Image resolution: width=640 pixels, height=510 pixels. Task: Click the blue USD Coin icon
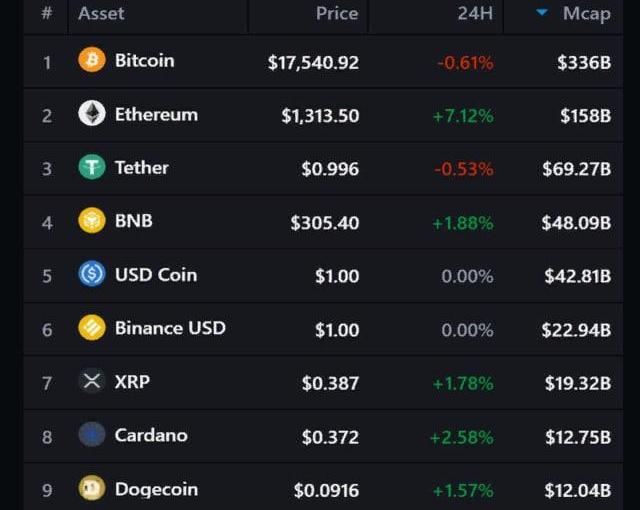click(92, 274)
